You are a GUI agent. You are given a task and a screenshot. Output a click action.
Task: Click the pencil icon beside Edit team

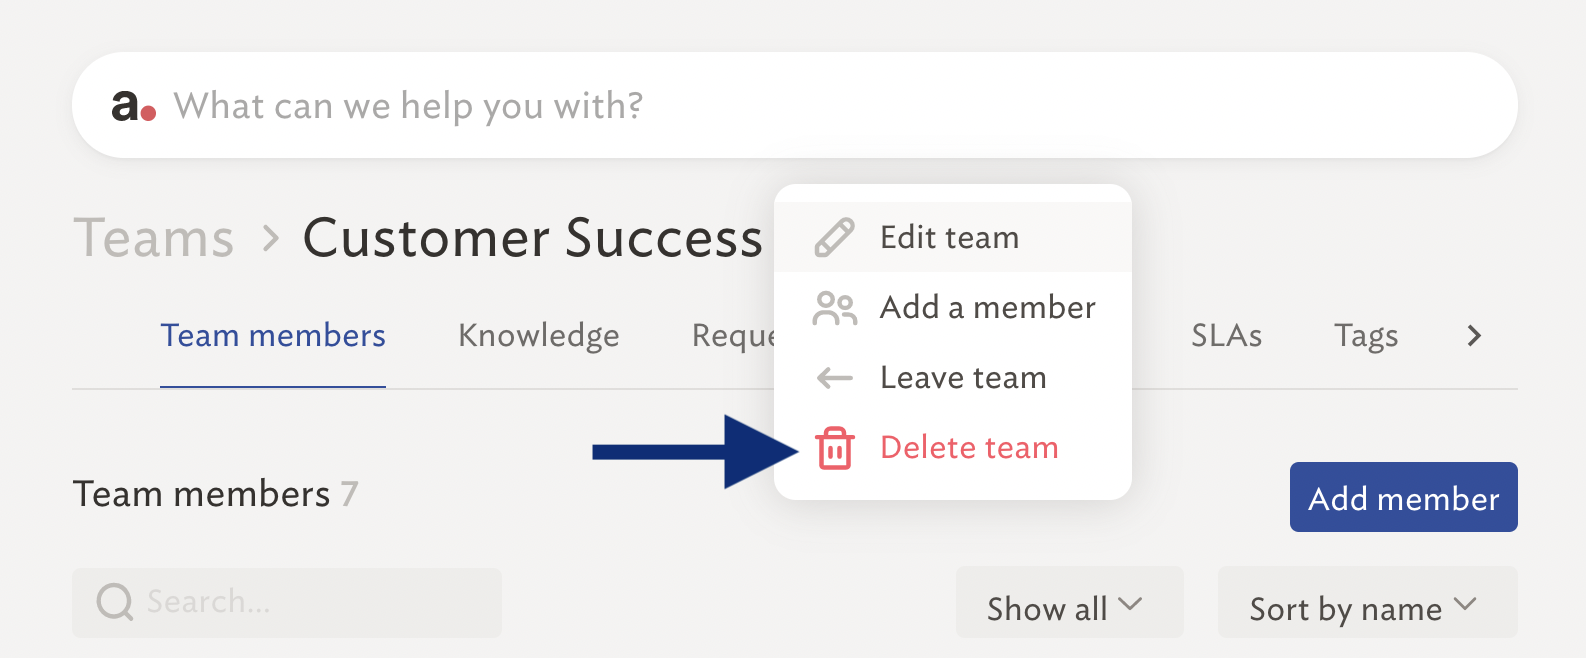(834, 238)
